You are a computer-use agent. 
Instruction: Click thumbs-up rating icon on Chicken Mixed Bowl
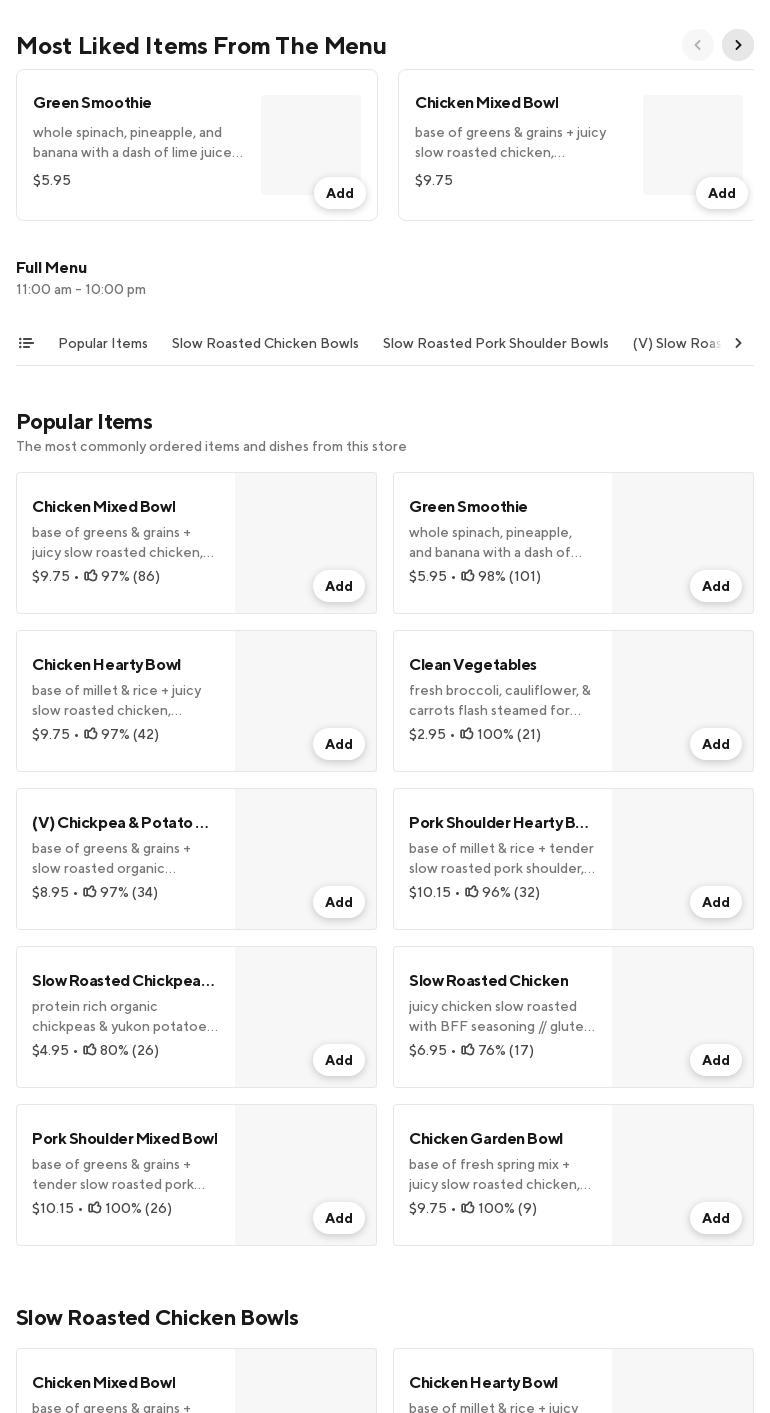[91, 576]
